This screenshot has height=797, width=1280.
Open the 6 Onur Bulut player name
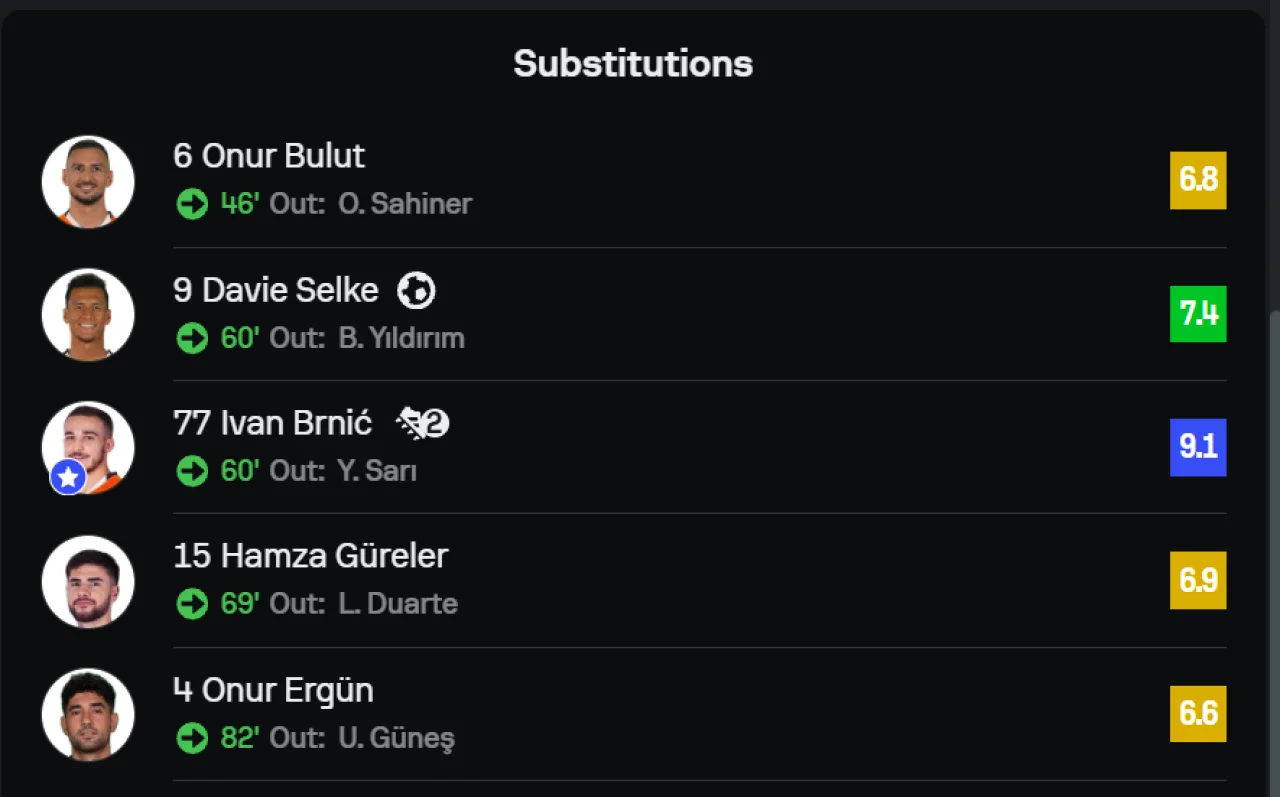269,156
